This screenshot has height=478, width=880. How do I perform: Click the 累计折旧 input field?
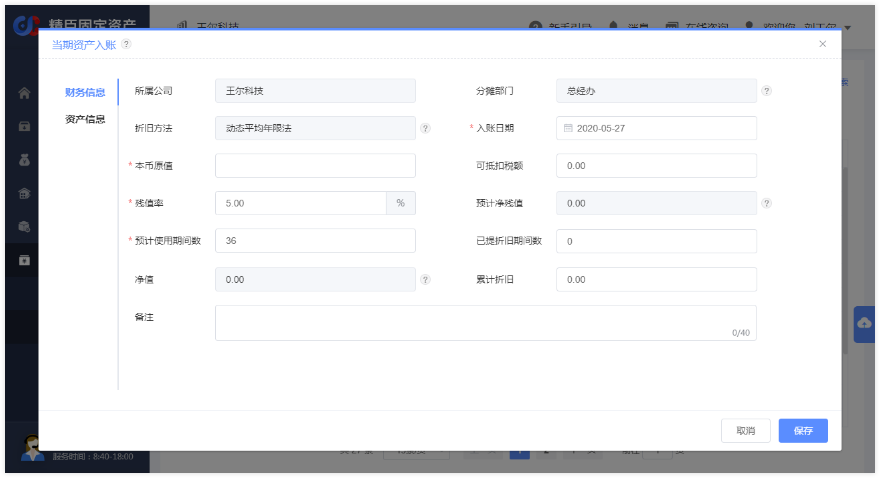tap(656, 279)
